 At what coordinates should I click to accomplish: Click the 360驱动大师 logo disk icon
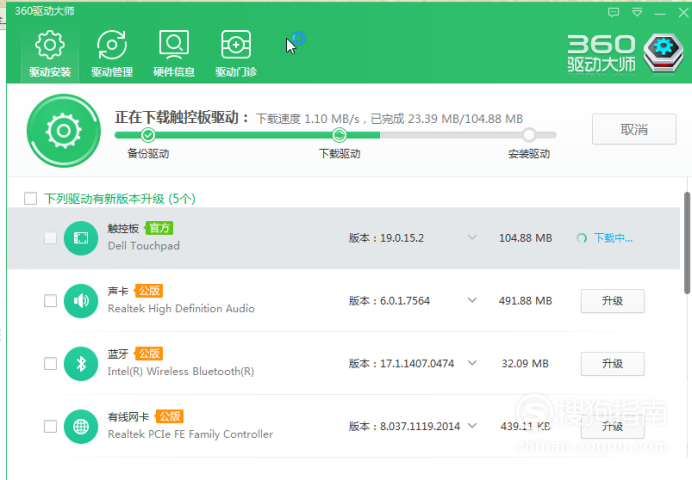pyautogui.click(x=663, y=53)
